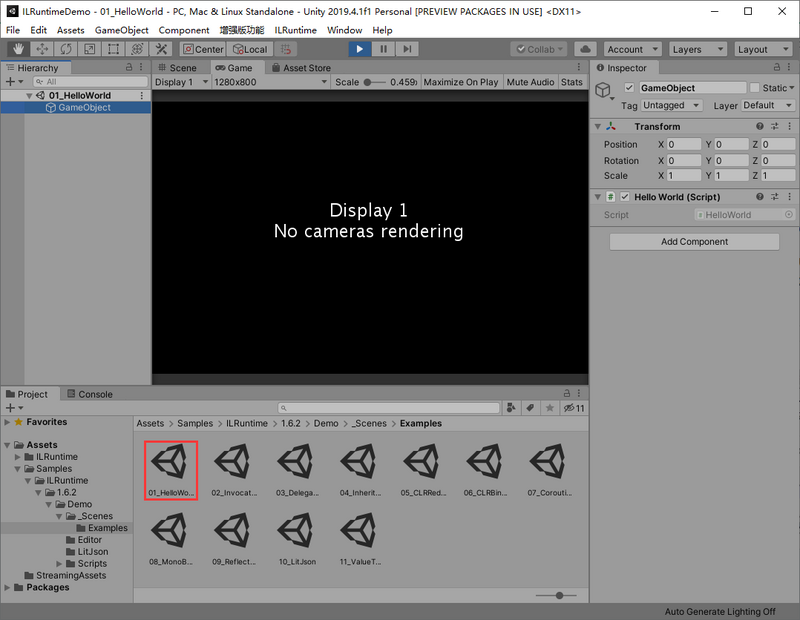Toggle Hello World script enabled checkbox

click(x=624, y=196)
